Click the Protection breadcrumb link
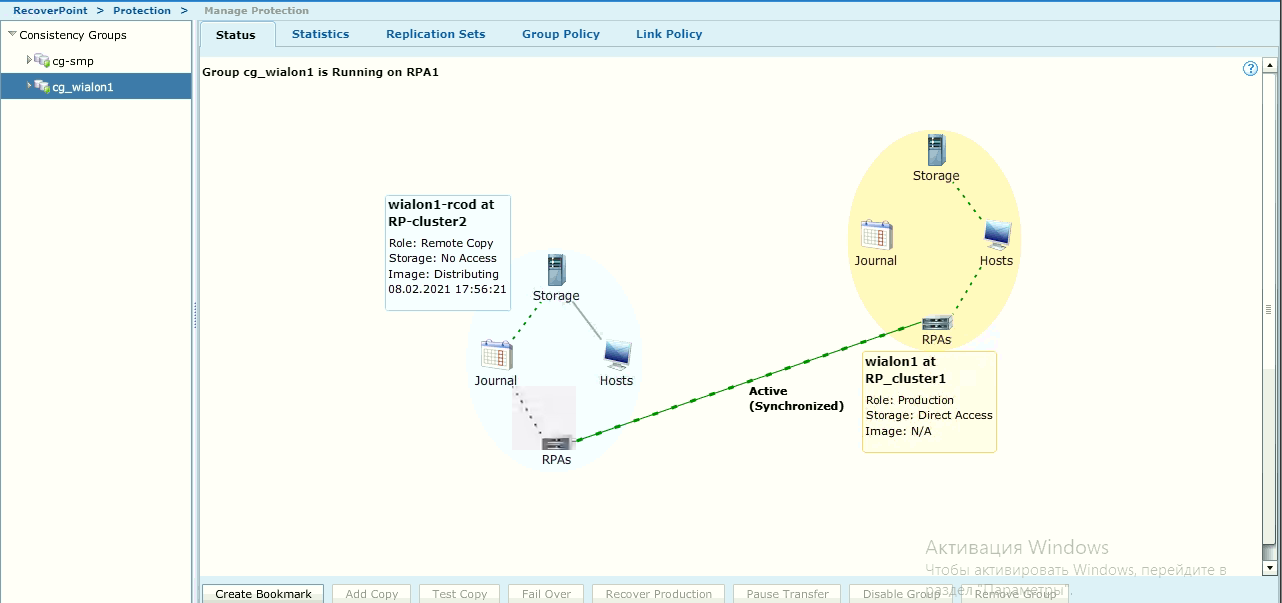The image size is (1282, 603). (x=142, y=10)
